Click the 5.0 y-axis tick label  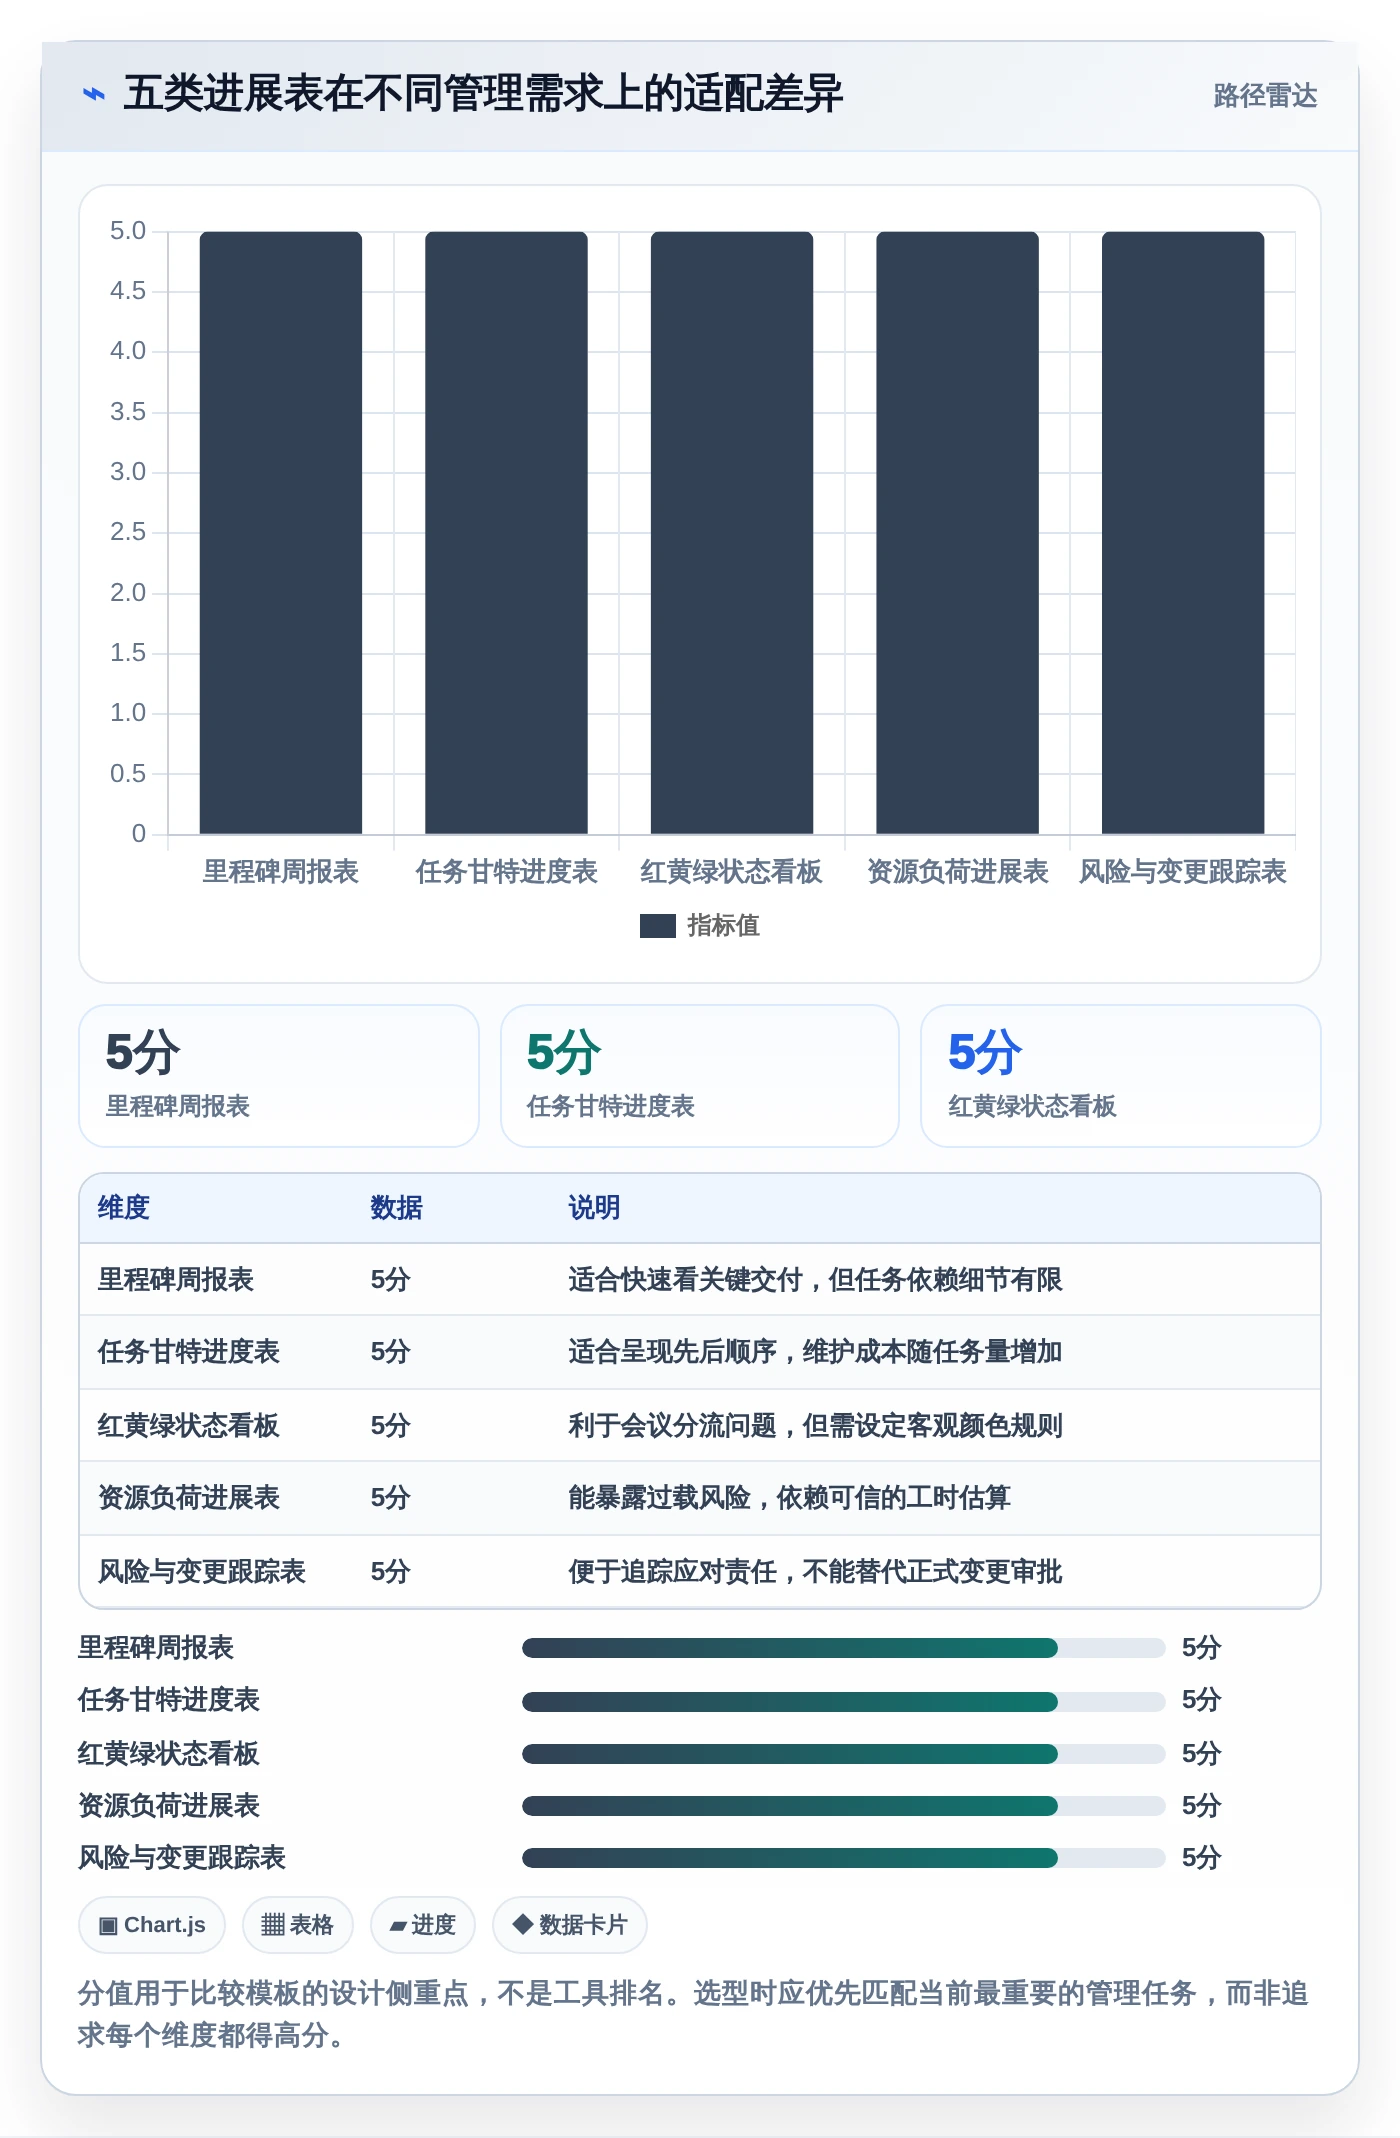128,231
